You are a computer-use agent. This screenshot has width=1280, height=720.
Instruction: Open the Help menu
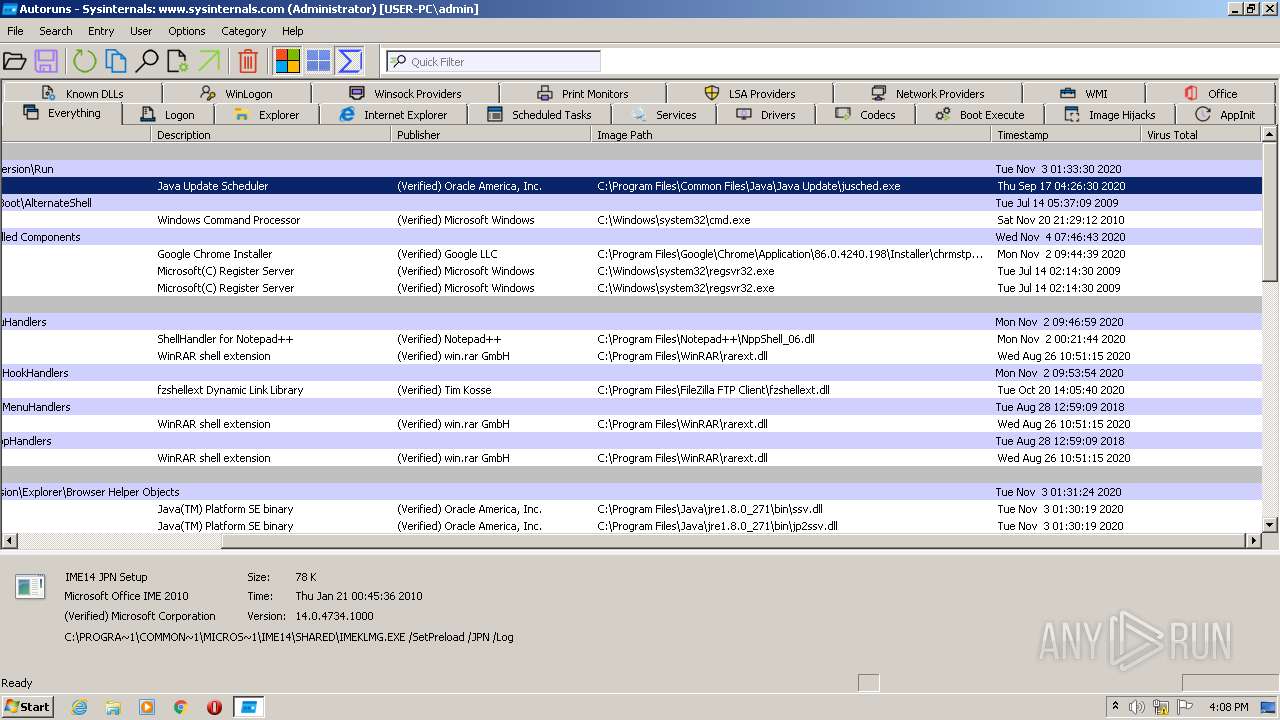pos(293,31)
